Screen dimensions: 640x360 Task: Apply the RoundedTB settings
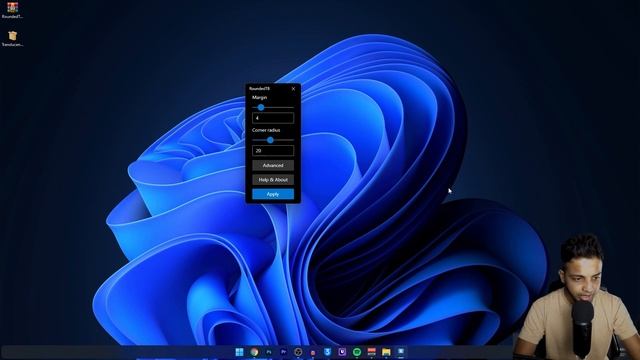point(273,194)
